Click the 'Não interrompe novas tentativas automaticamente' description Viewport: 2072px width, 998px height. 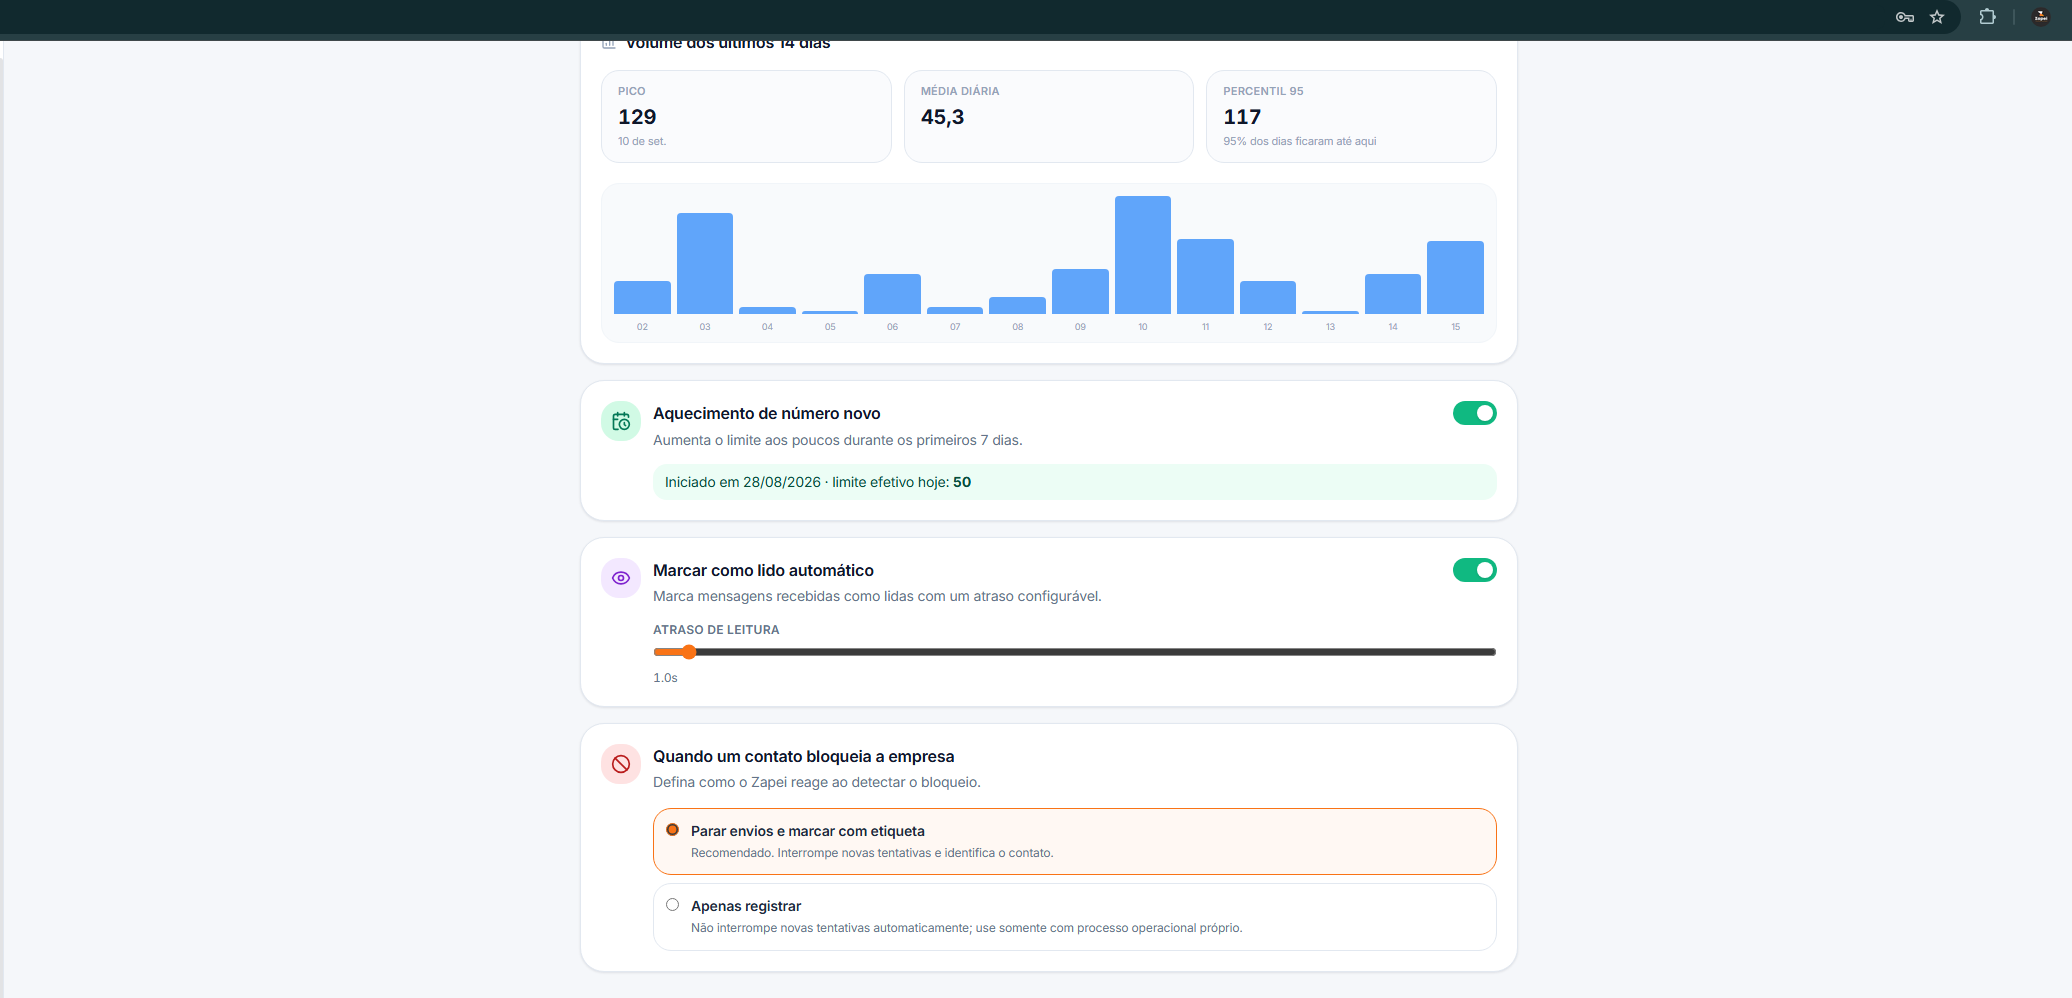pyautogui.click(x=966, y=928)
